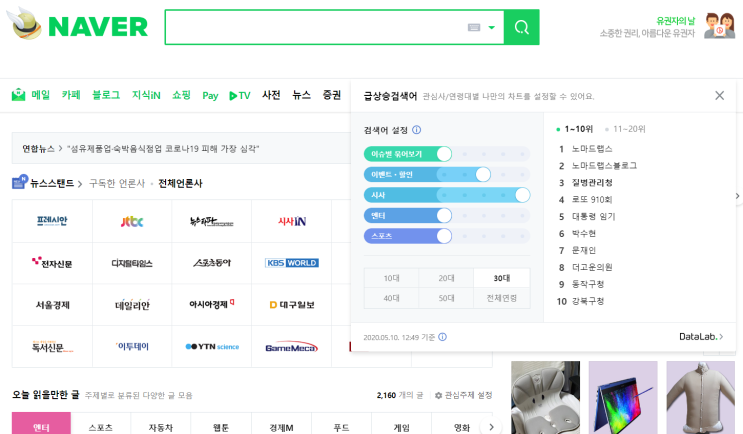743x434 pixels.
Task: Open trending keyword 더고운의원
Action: click(592, 267)
